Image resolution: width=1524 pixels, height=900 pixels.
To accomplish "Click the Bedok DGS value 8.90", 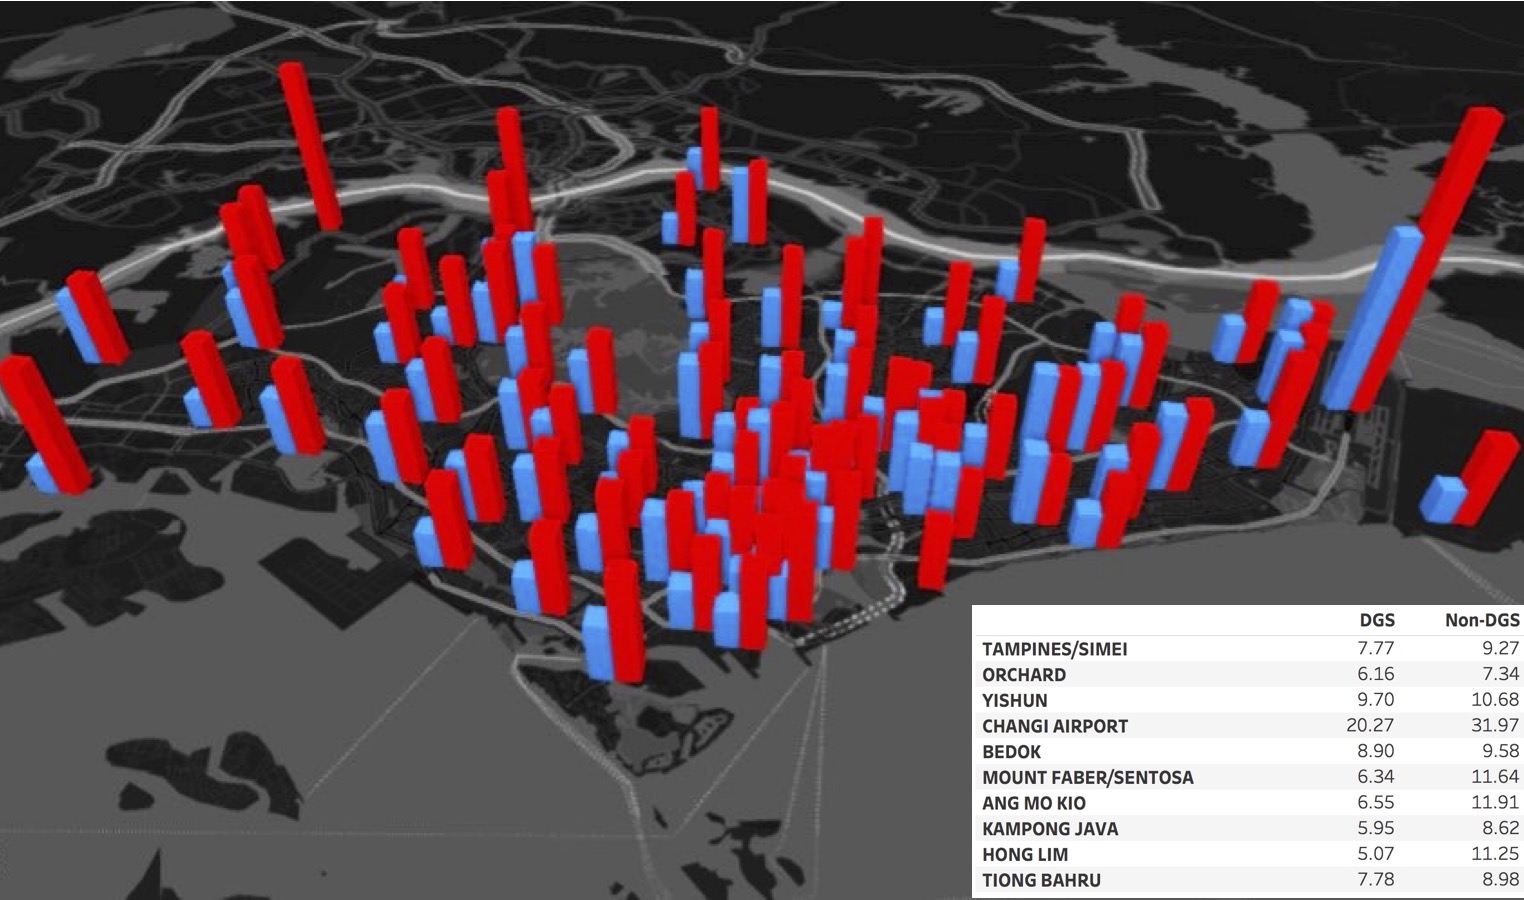I will (1377, 752).
